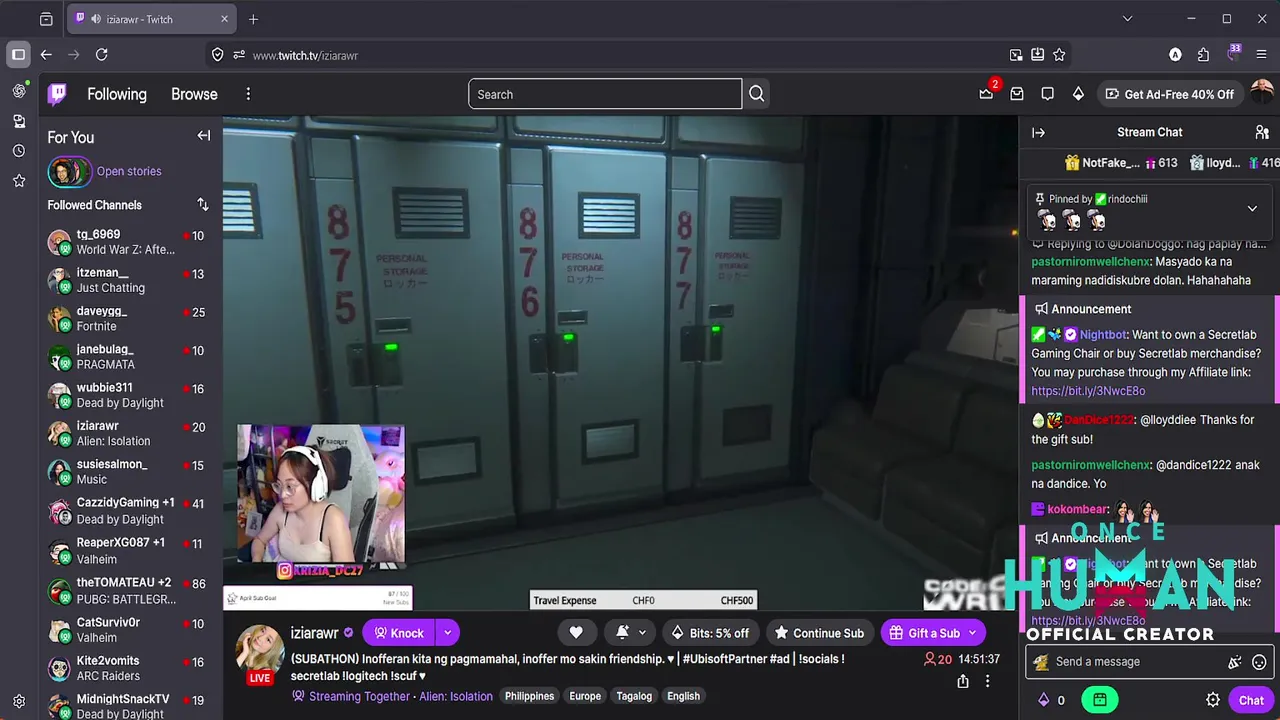Collapse the Stream Chat panel
The width and height of the screenshot is (1280, 720).
pyautogui.click(x=1038, y=132)
